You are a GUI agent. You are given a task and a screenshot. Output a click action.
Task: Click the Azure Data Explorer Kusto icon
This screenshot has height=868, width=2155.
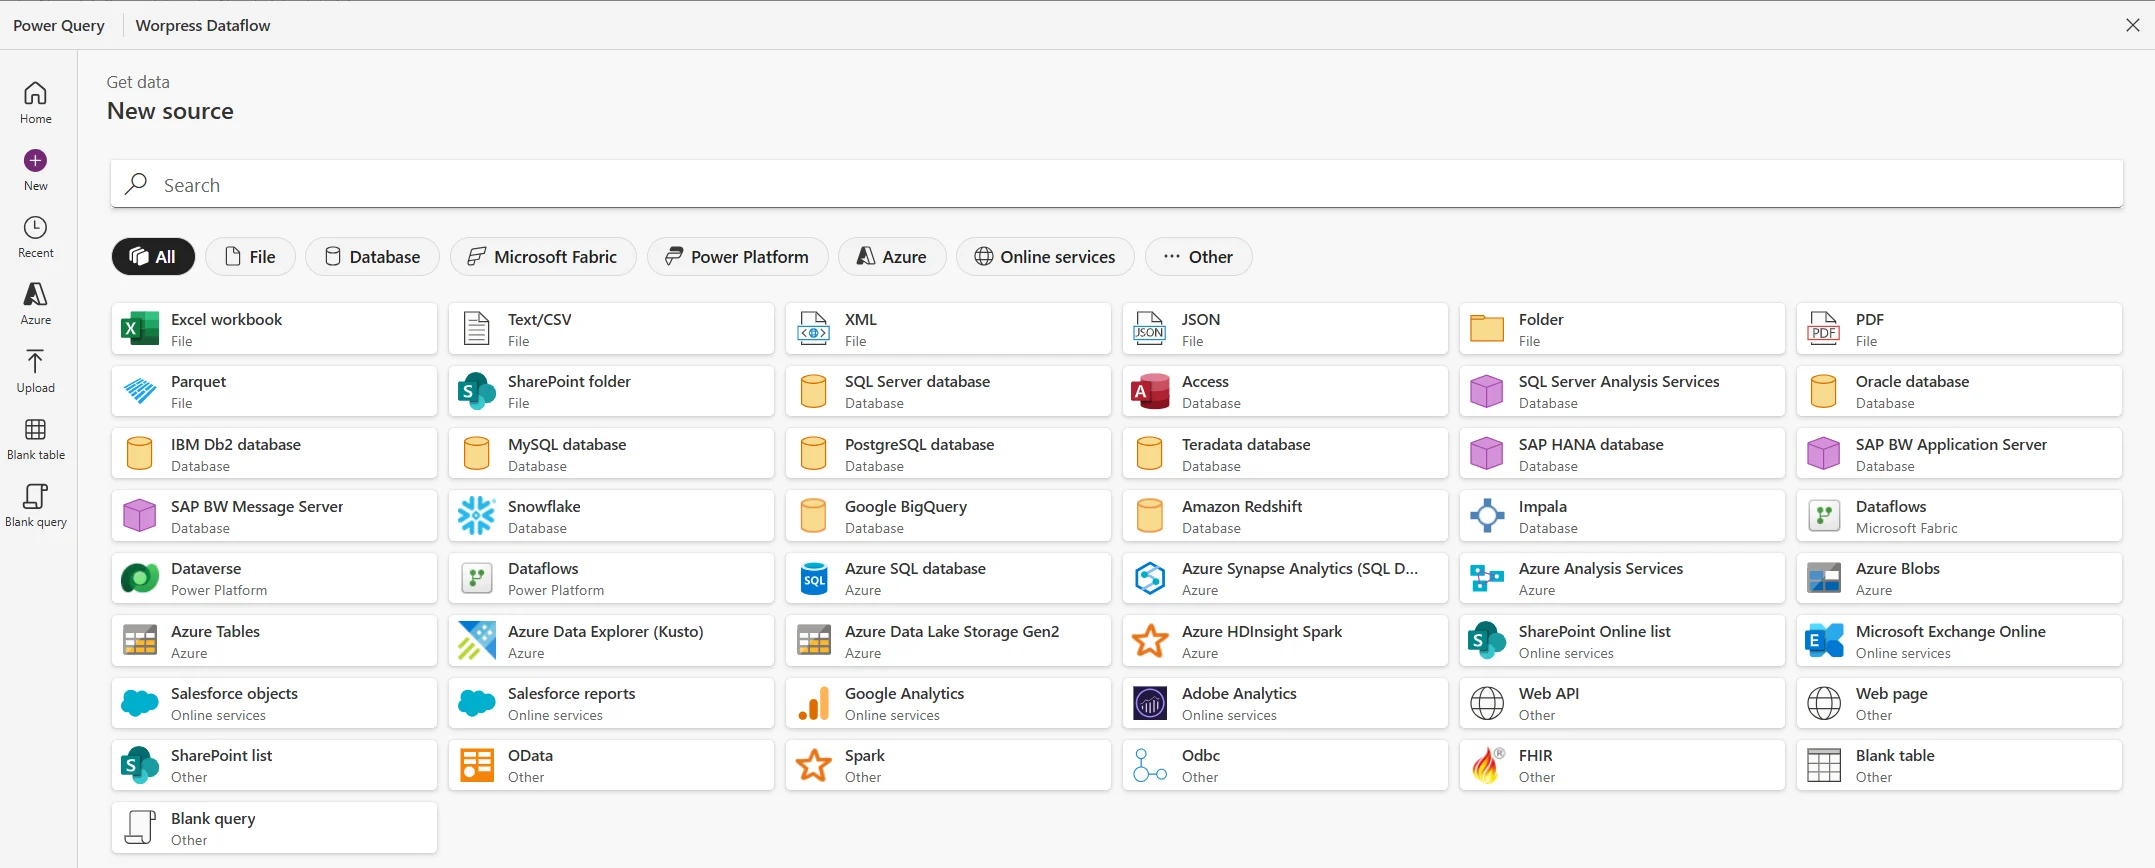tap(477, 641)
